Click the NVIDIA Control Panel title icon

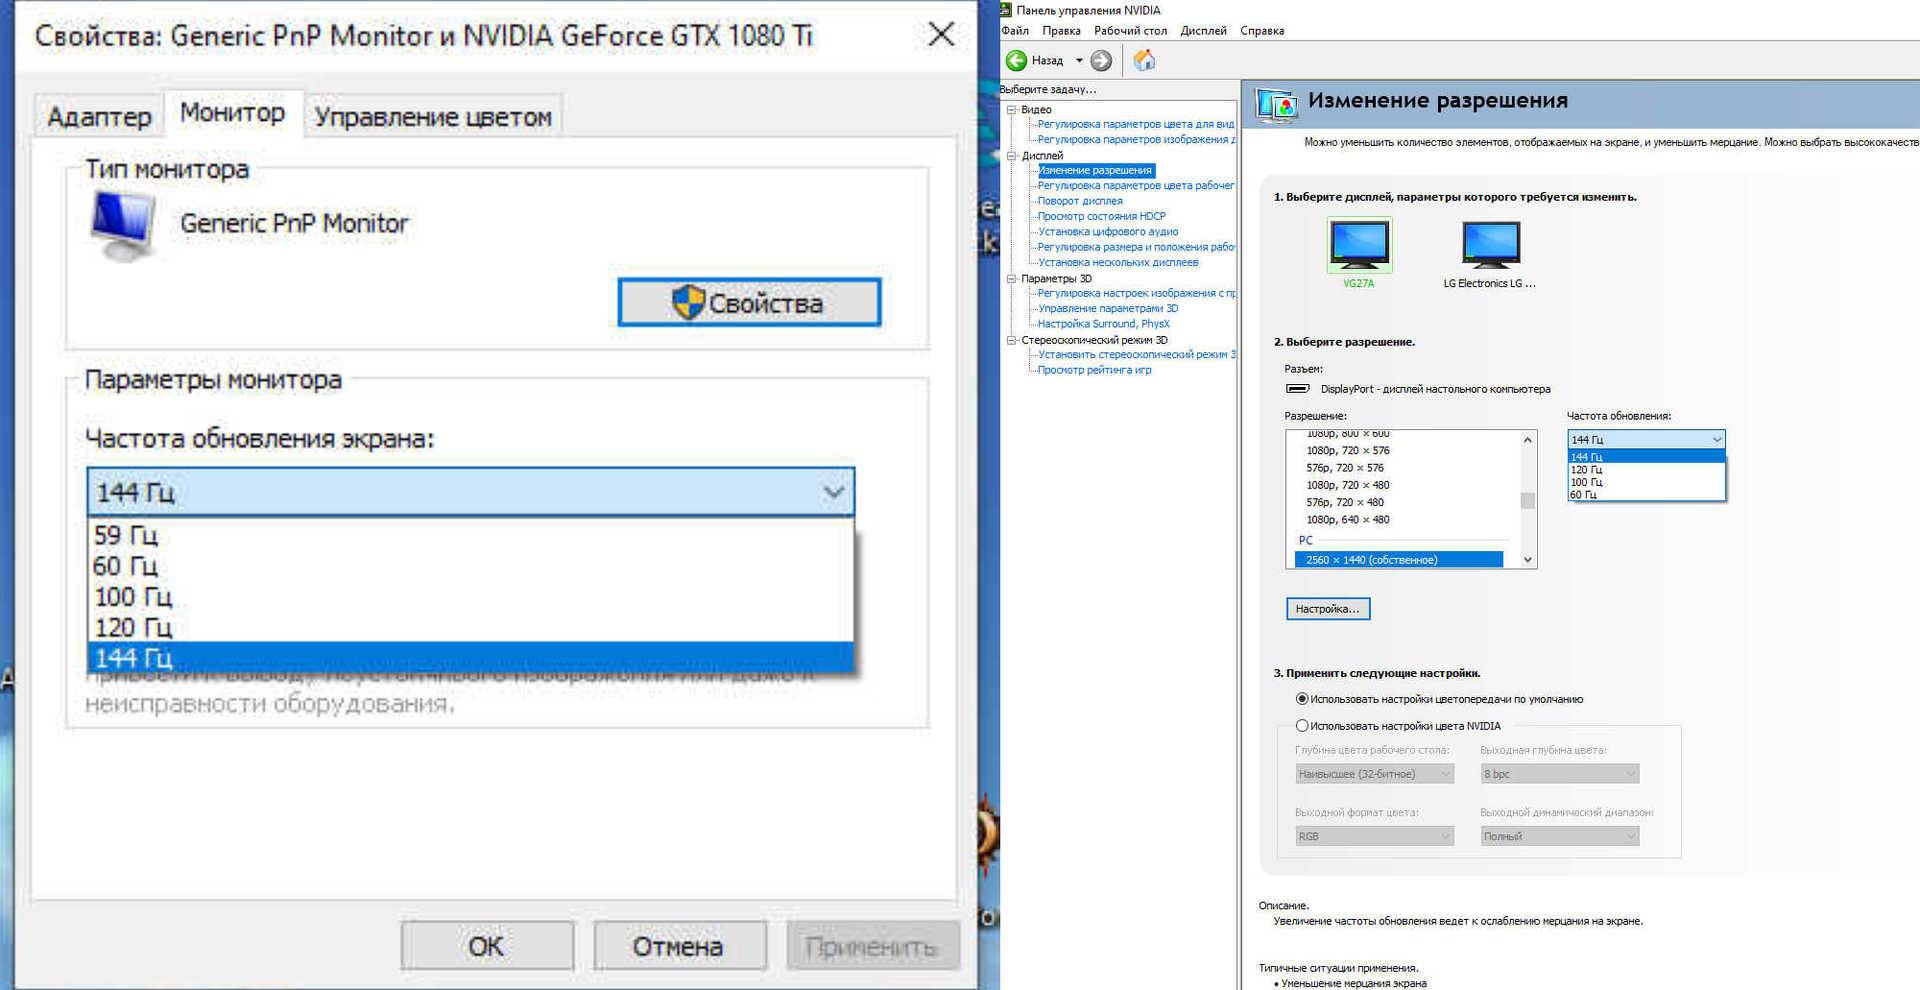1006,10
